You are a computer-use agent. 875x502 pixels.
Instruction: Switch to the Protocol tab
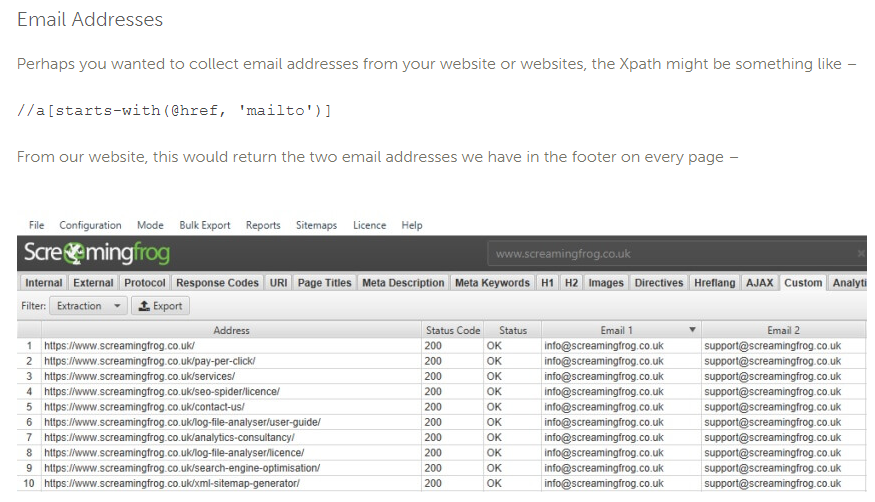point(145,283)
